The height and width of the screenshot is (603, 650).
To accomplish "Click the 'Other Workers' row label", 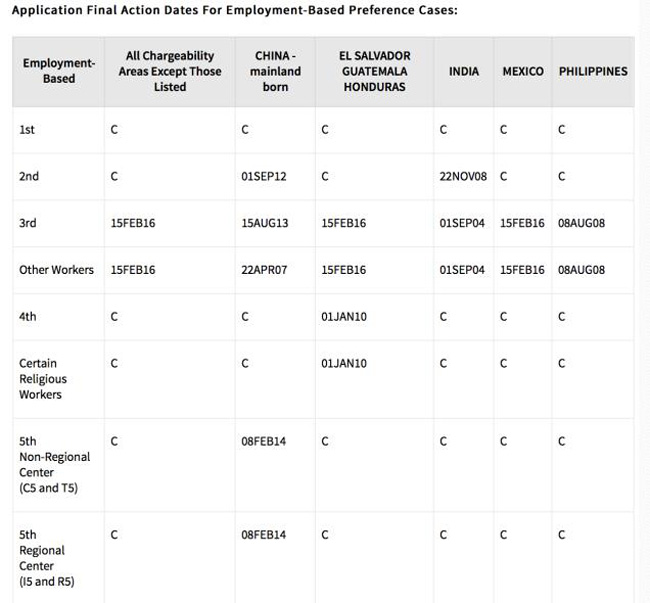I will tap(56, 270).
